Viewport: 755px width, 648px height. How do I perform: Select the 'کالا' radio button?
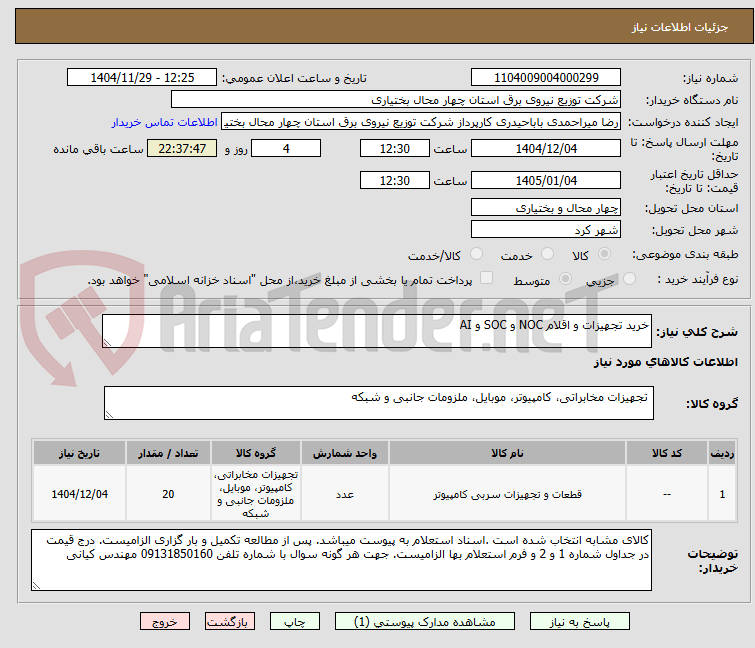pyautogui.click(x=604, y=254)
